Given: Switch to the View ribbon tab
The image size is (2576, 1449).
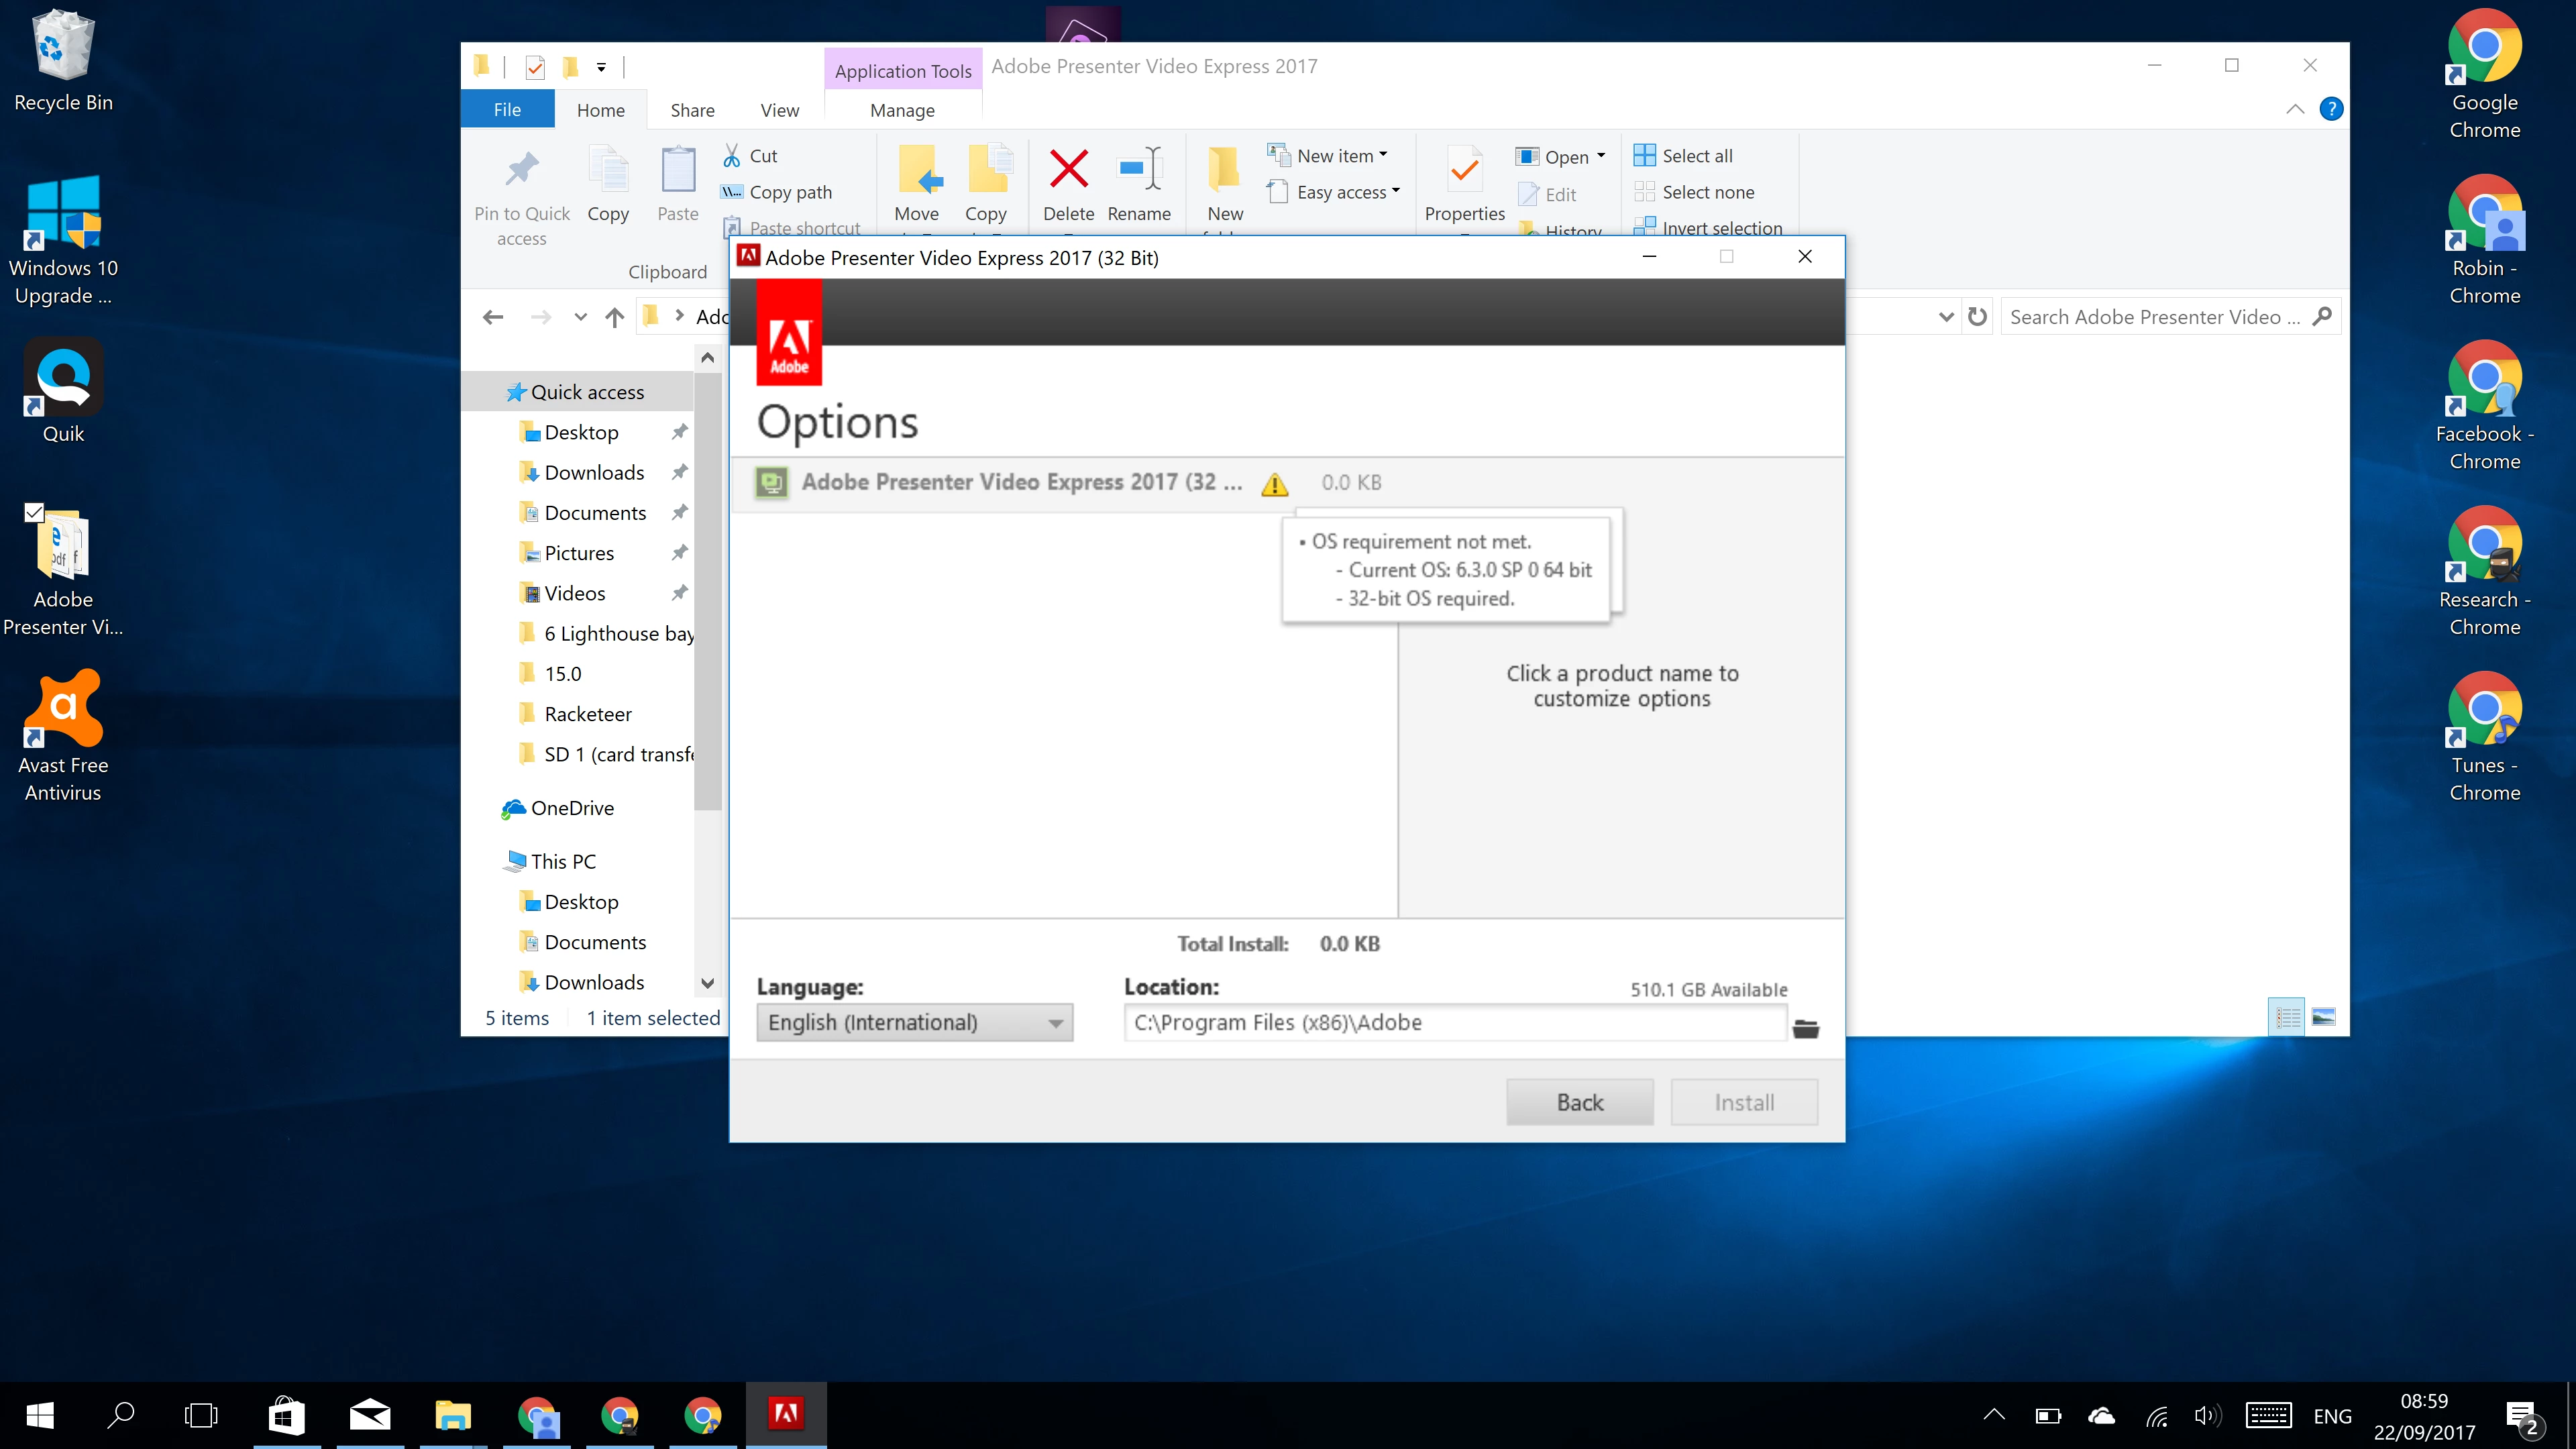Looking at the screenshot, I should tap(779, 110).
